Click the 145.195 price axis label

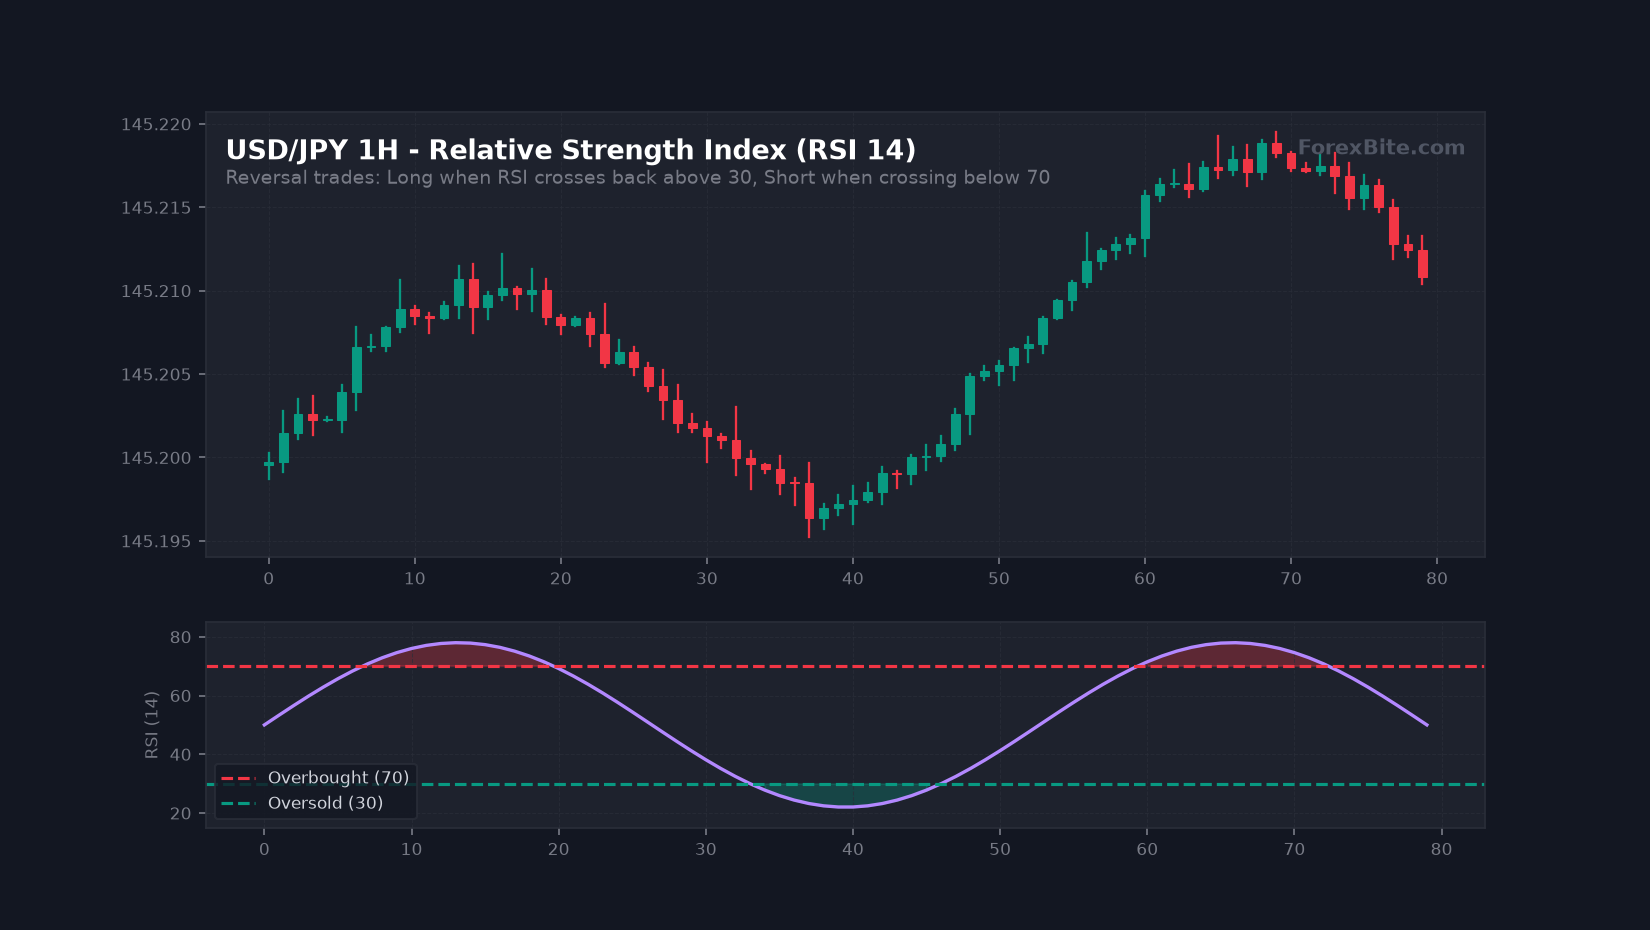pos(156,542)
